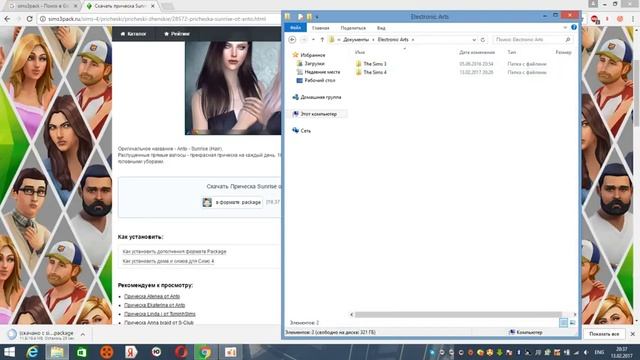Image resolution: width=640 pixels, height=360 pixels.
Task: Close the Chrome downloads bar
Action: pos(633,334)
